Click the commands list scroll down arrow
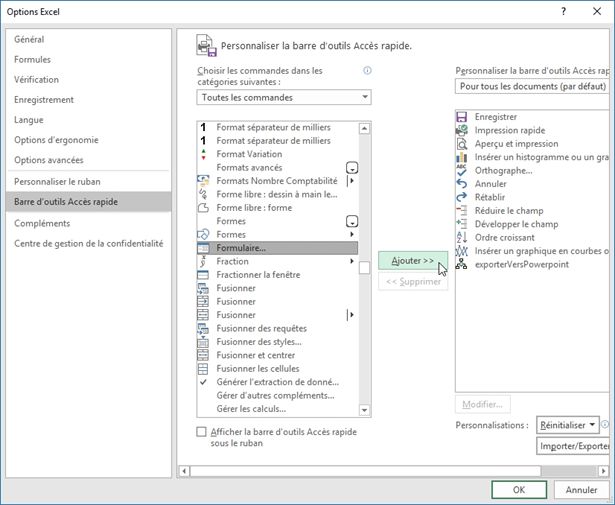Screen dimensions: 615x505 [364, 410]
